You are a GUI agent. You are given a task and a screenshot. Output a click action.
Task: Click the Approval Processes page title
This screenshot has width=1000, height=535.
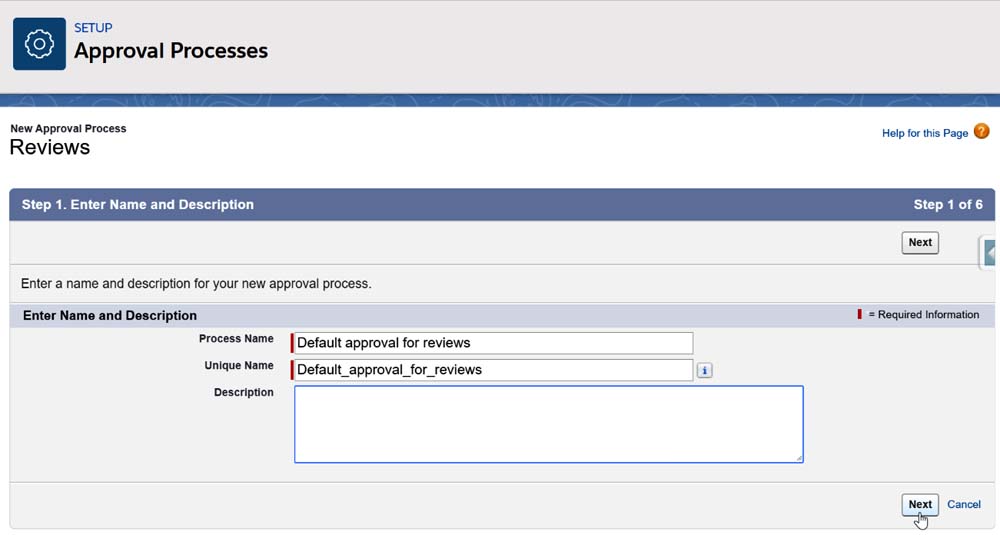171,51
